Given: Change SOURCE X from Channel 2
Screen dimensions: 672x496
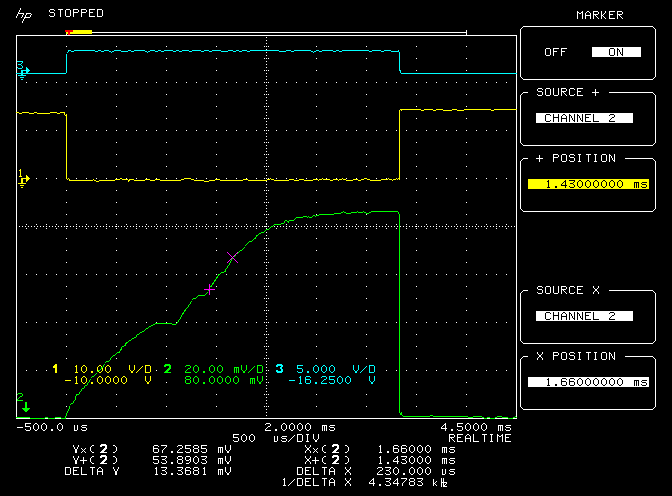Looking at the screenshot, I should point(584,316).
